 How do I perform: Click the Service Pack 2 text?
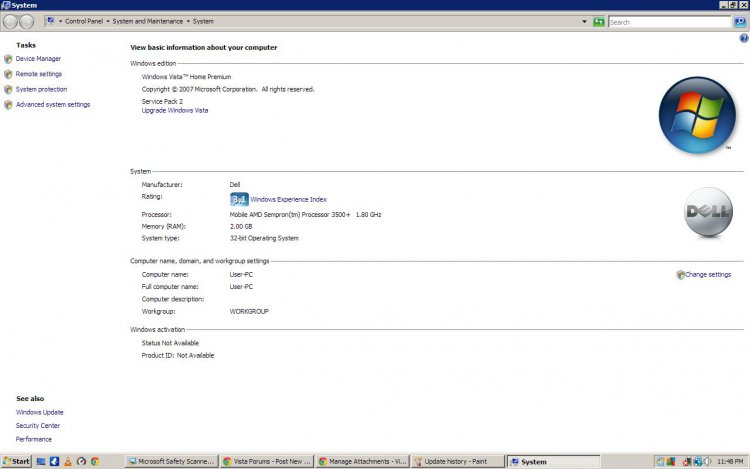162,101
